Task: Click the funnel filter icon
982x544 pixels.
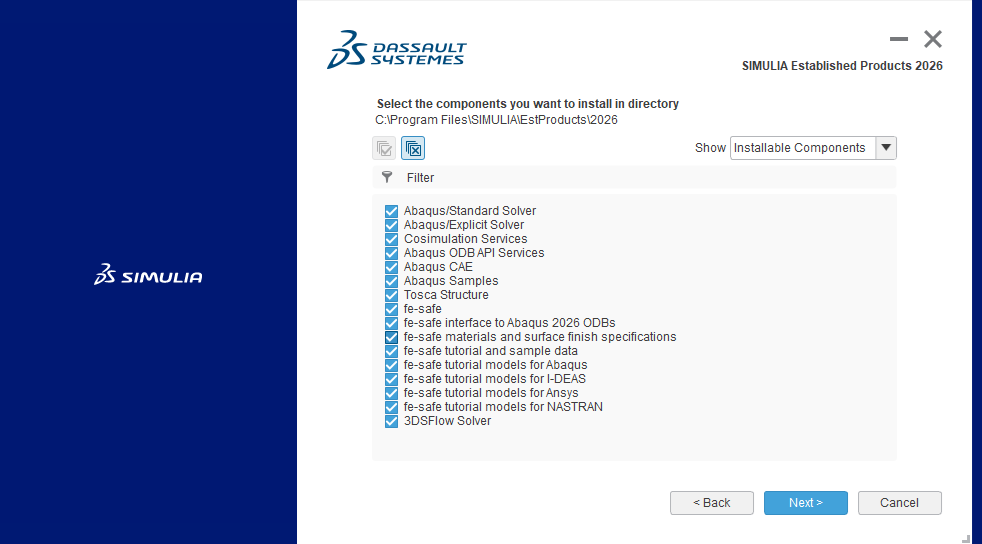Action: coord(388,177)
